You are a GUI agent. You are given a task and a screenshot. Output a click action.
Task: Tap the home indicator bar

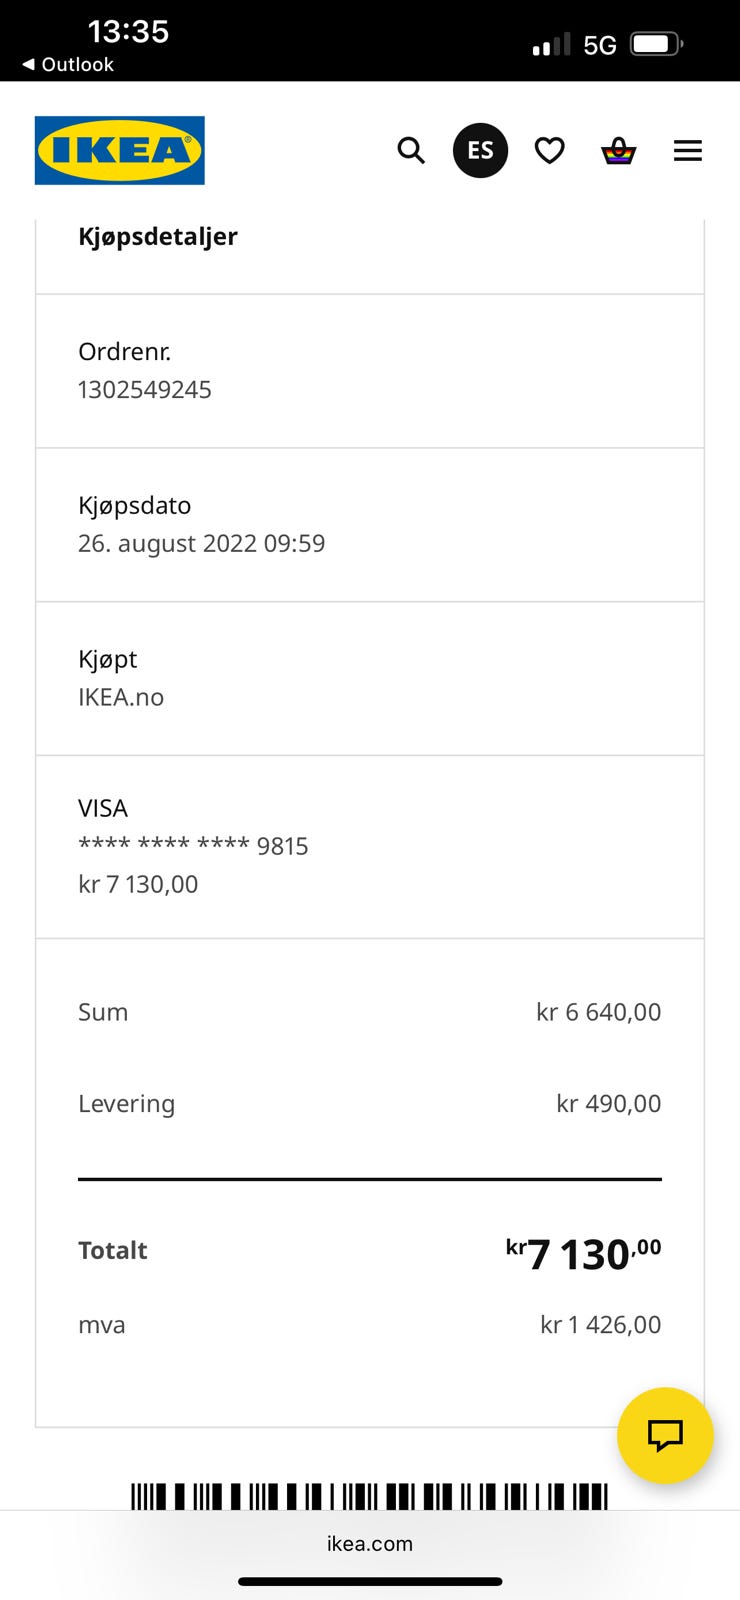[x=370, y=1582]
